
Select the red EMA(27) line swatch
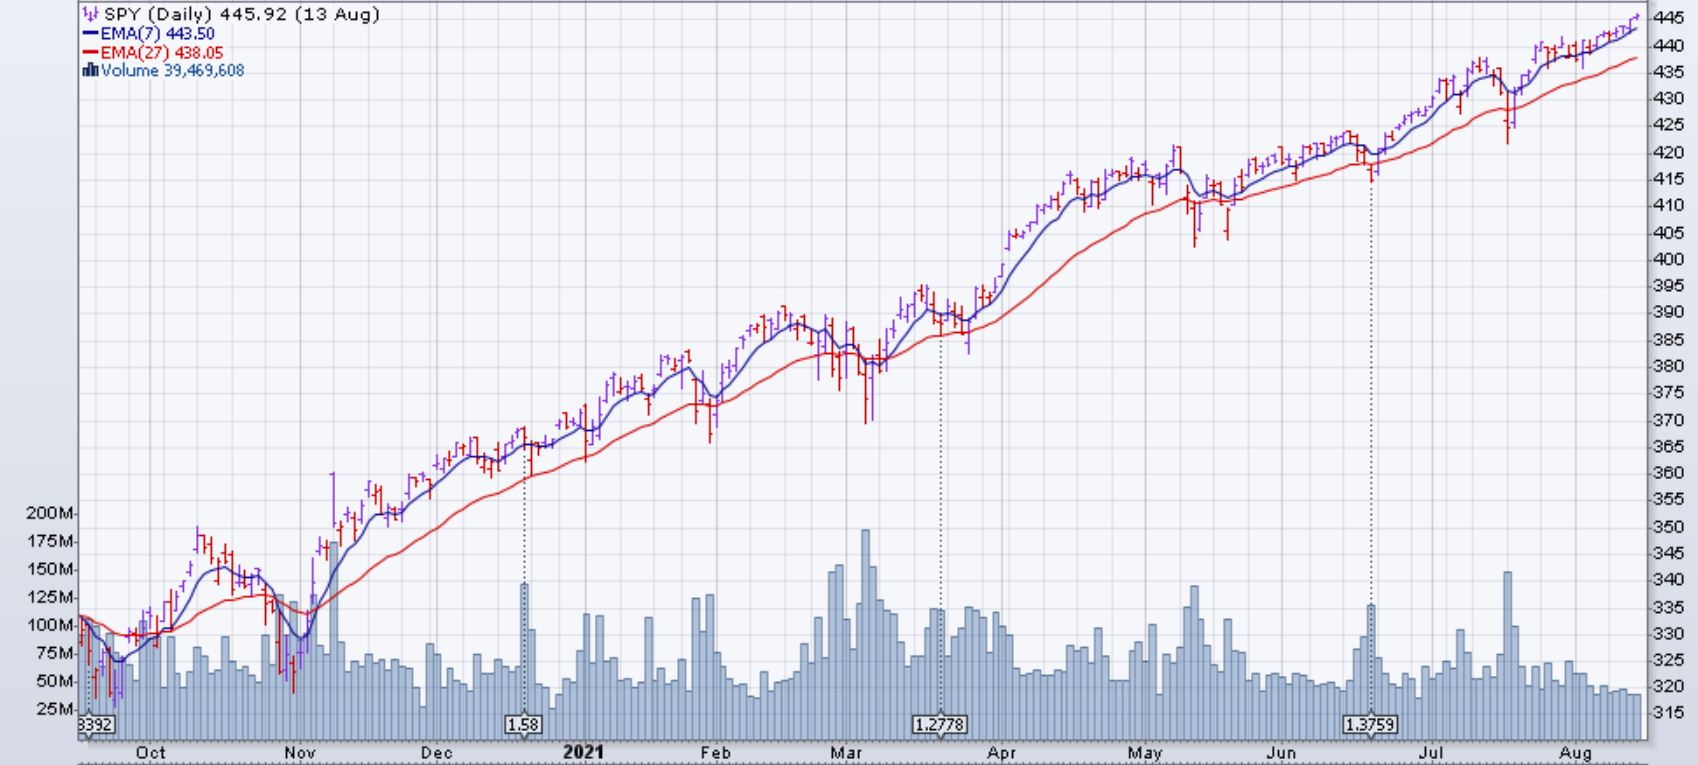coord(90,53)
